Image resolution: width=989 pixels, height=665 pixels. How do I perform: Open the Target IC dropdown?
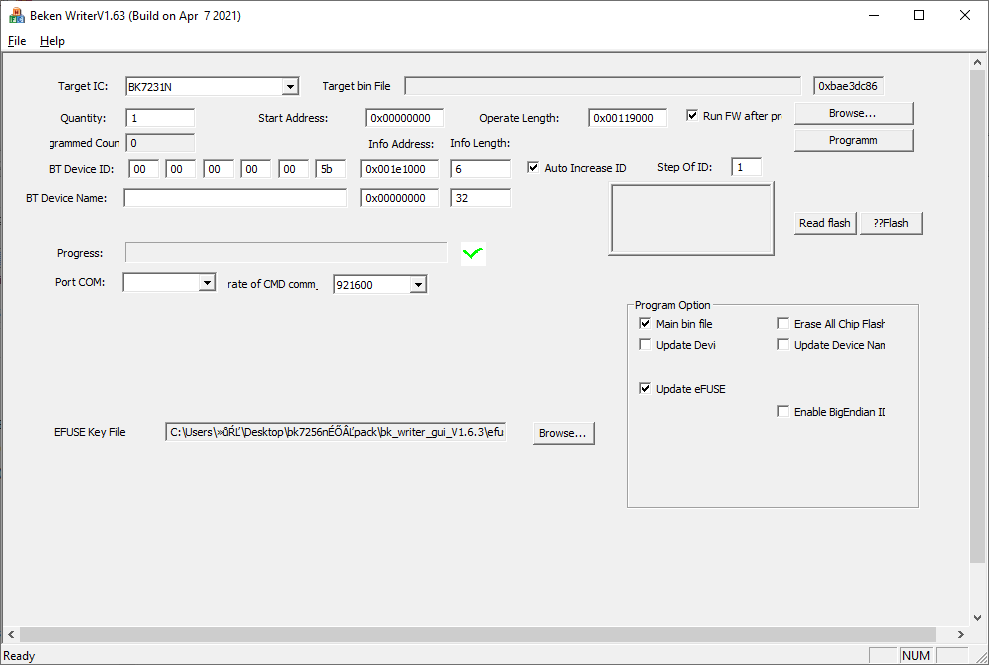[291, 85]
